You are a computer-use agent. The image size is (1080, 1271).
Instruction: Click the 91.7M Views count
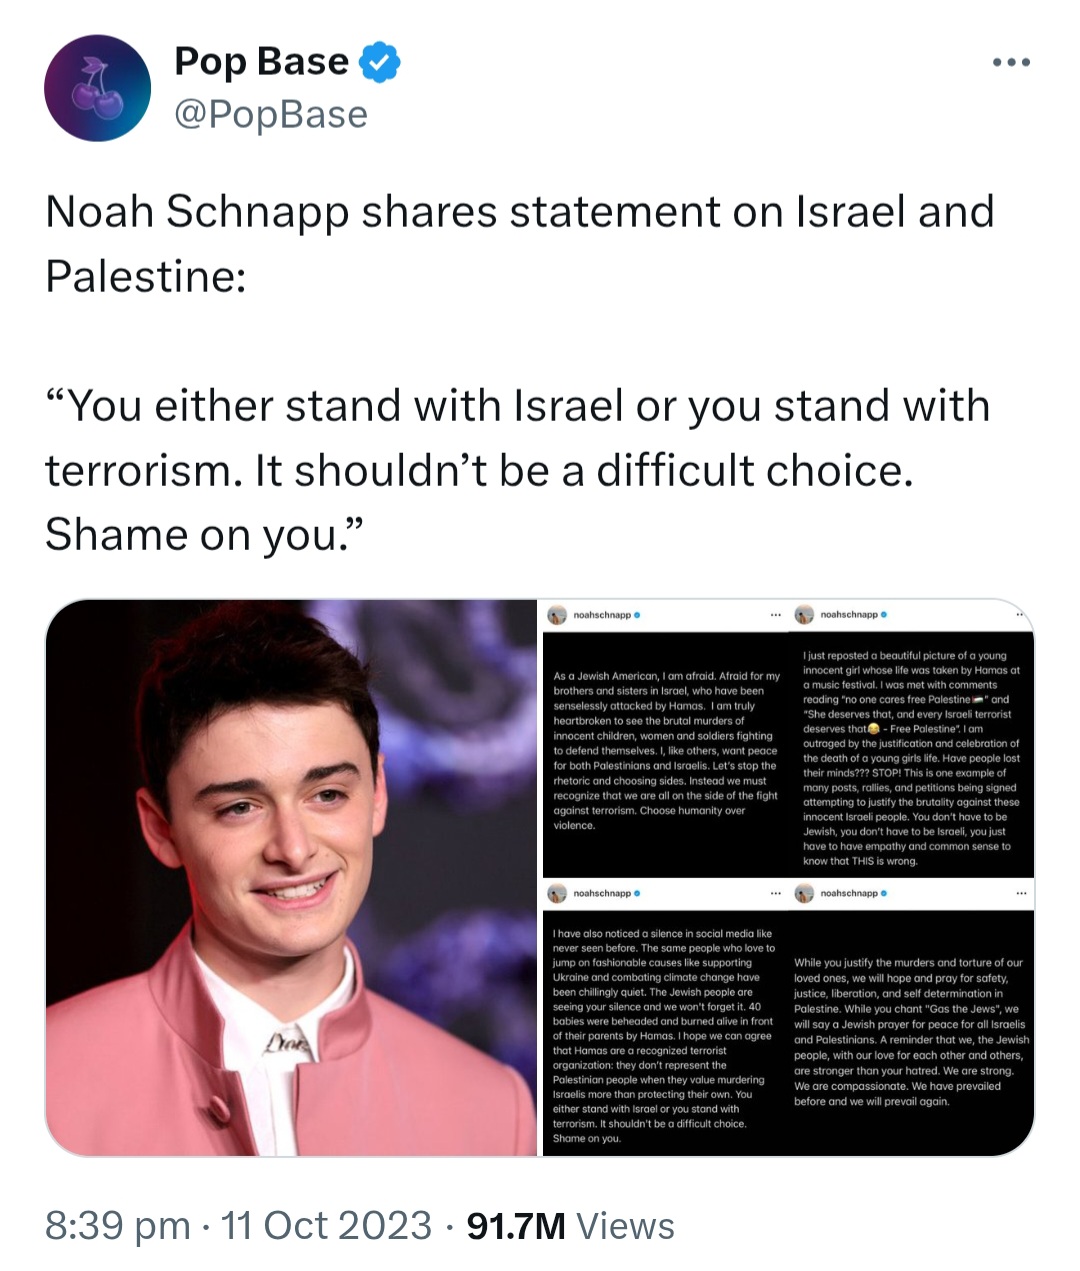point(571,1226)
